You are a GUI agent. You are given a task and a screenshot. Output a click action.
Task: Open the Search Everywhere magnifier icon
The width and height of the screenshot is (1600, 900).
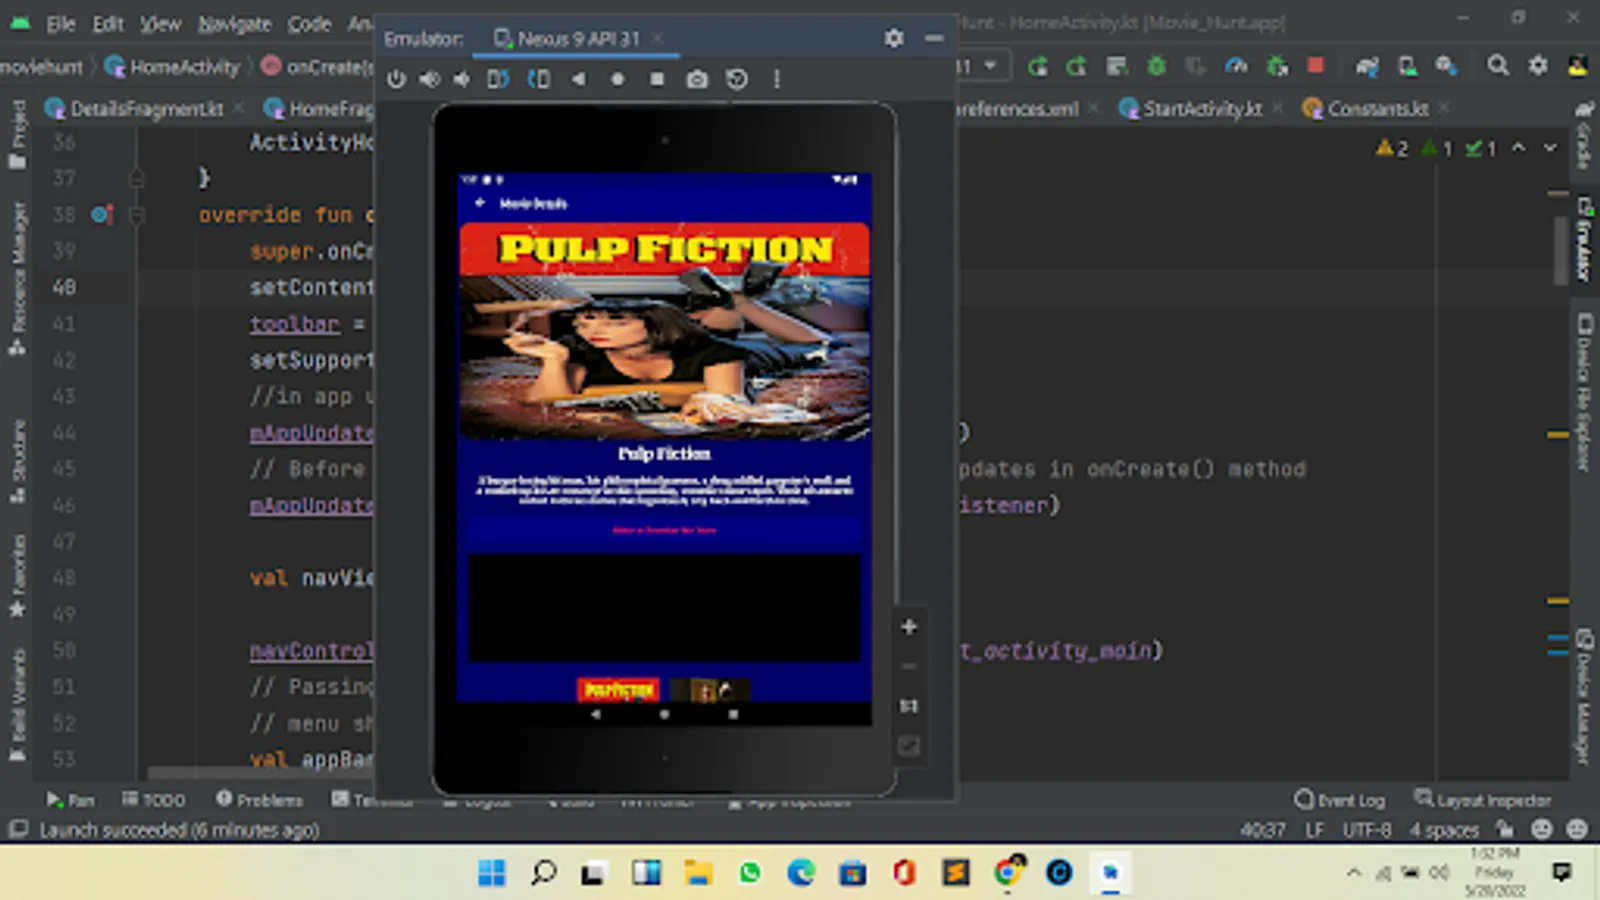1497,66
